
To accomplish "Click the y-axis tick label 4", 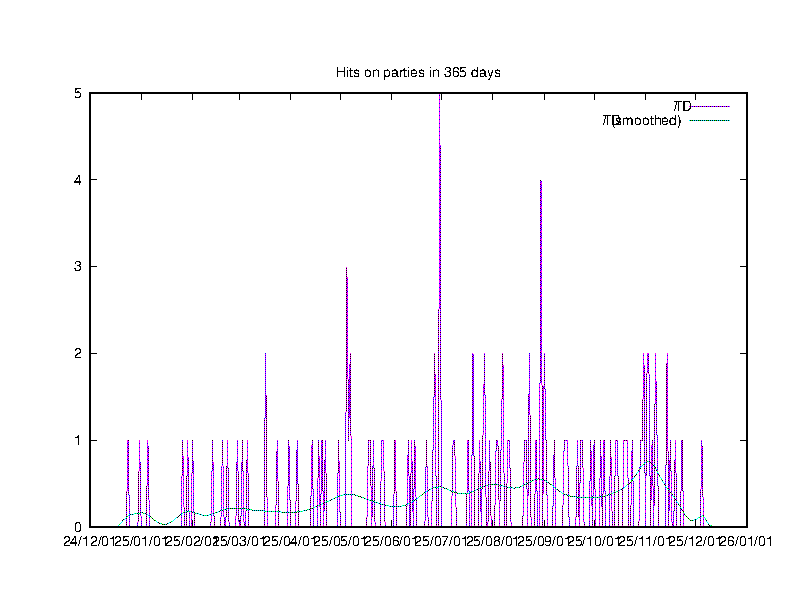I will tap(78, 180).
